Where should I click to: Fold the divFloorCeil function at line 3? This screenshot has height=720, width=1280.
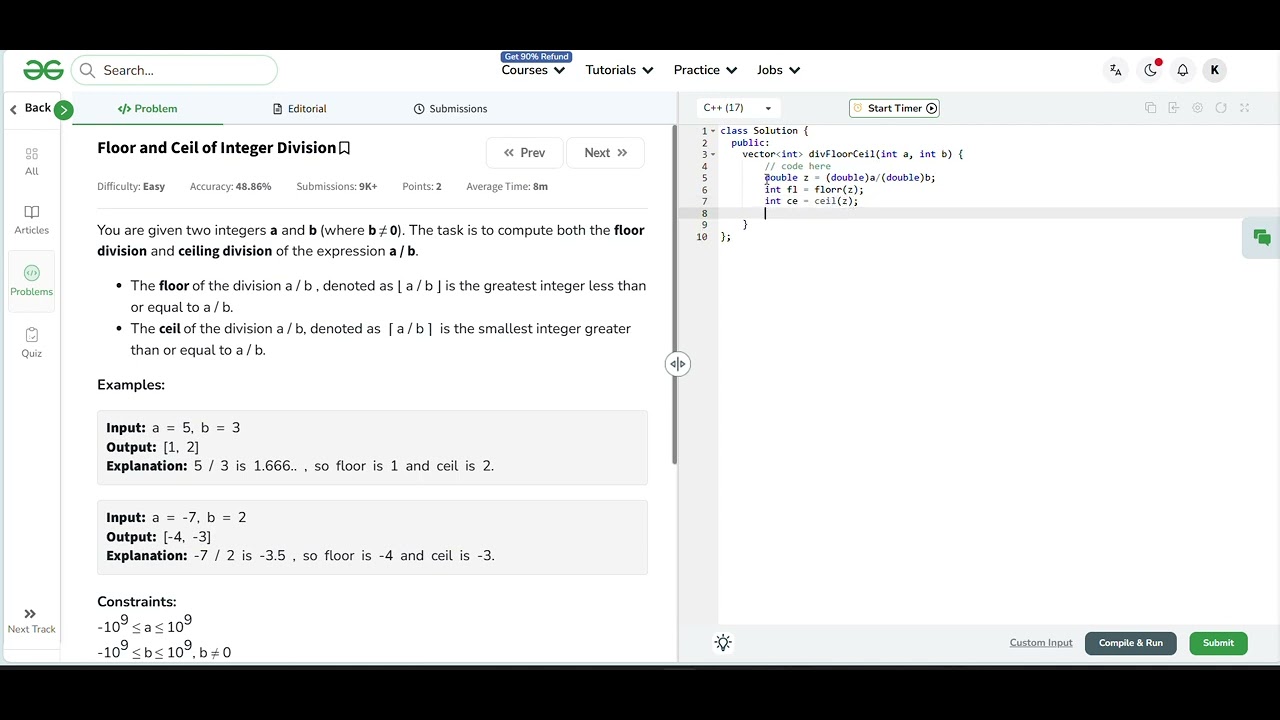tap(713, 155)
